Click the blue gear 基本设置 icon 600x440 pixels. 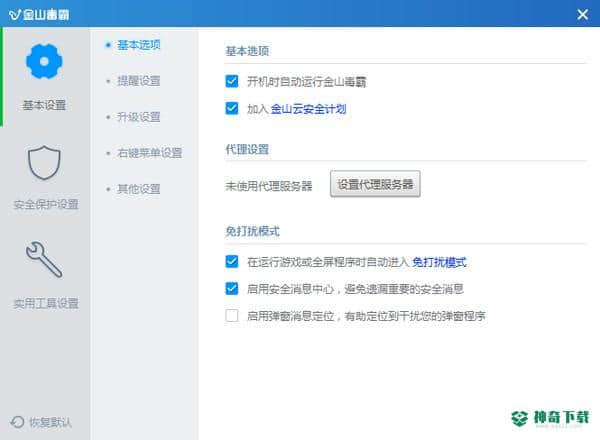click(x=44, y=61)
